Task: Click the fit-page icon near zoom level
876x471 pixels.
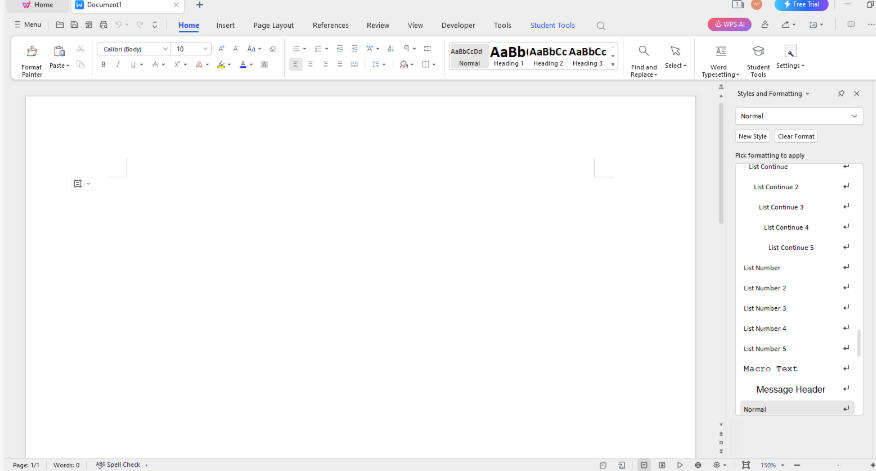Action: [x=745, y=465]
